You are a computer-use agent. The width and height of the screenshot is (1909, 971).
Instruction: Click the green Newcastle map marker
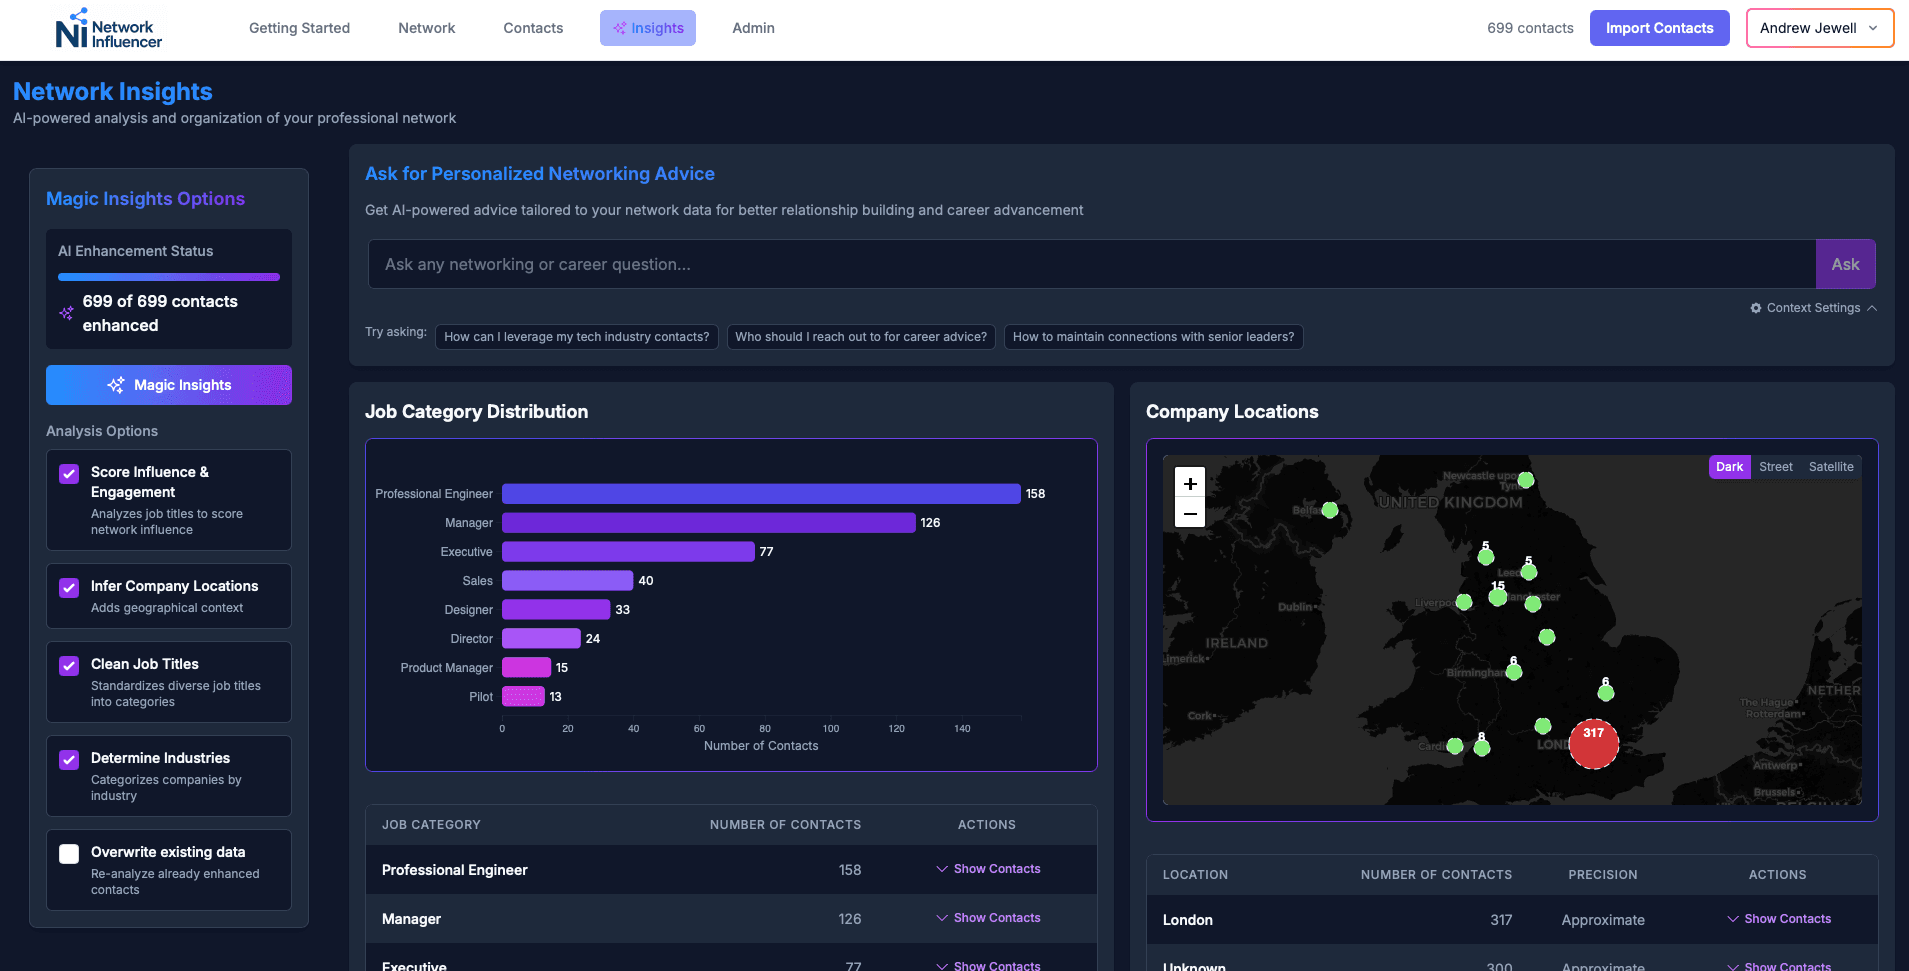(1526, 480)
